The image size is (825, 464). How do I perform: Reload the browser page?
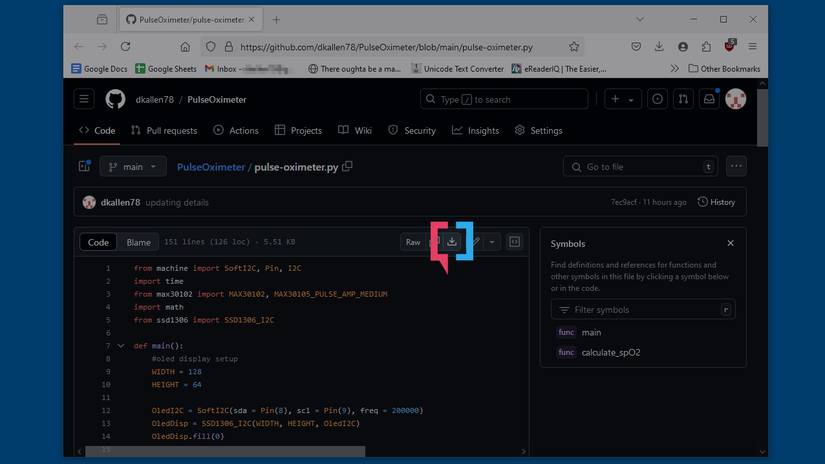pos(125,47)
